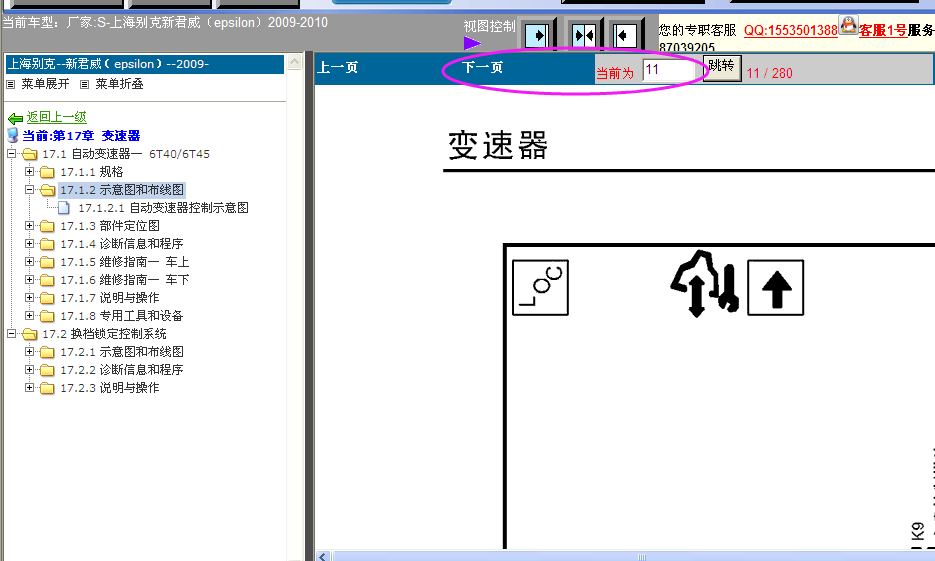Screen dimensions: 935x561
Task: Click the LOC locator icon in diagram
Action: point(540,287)
